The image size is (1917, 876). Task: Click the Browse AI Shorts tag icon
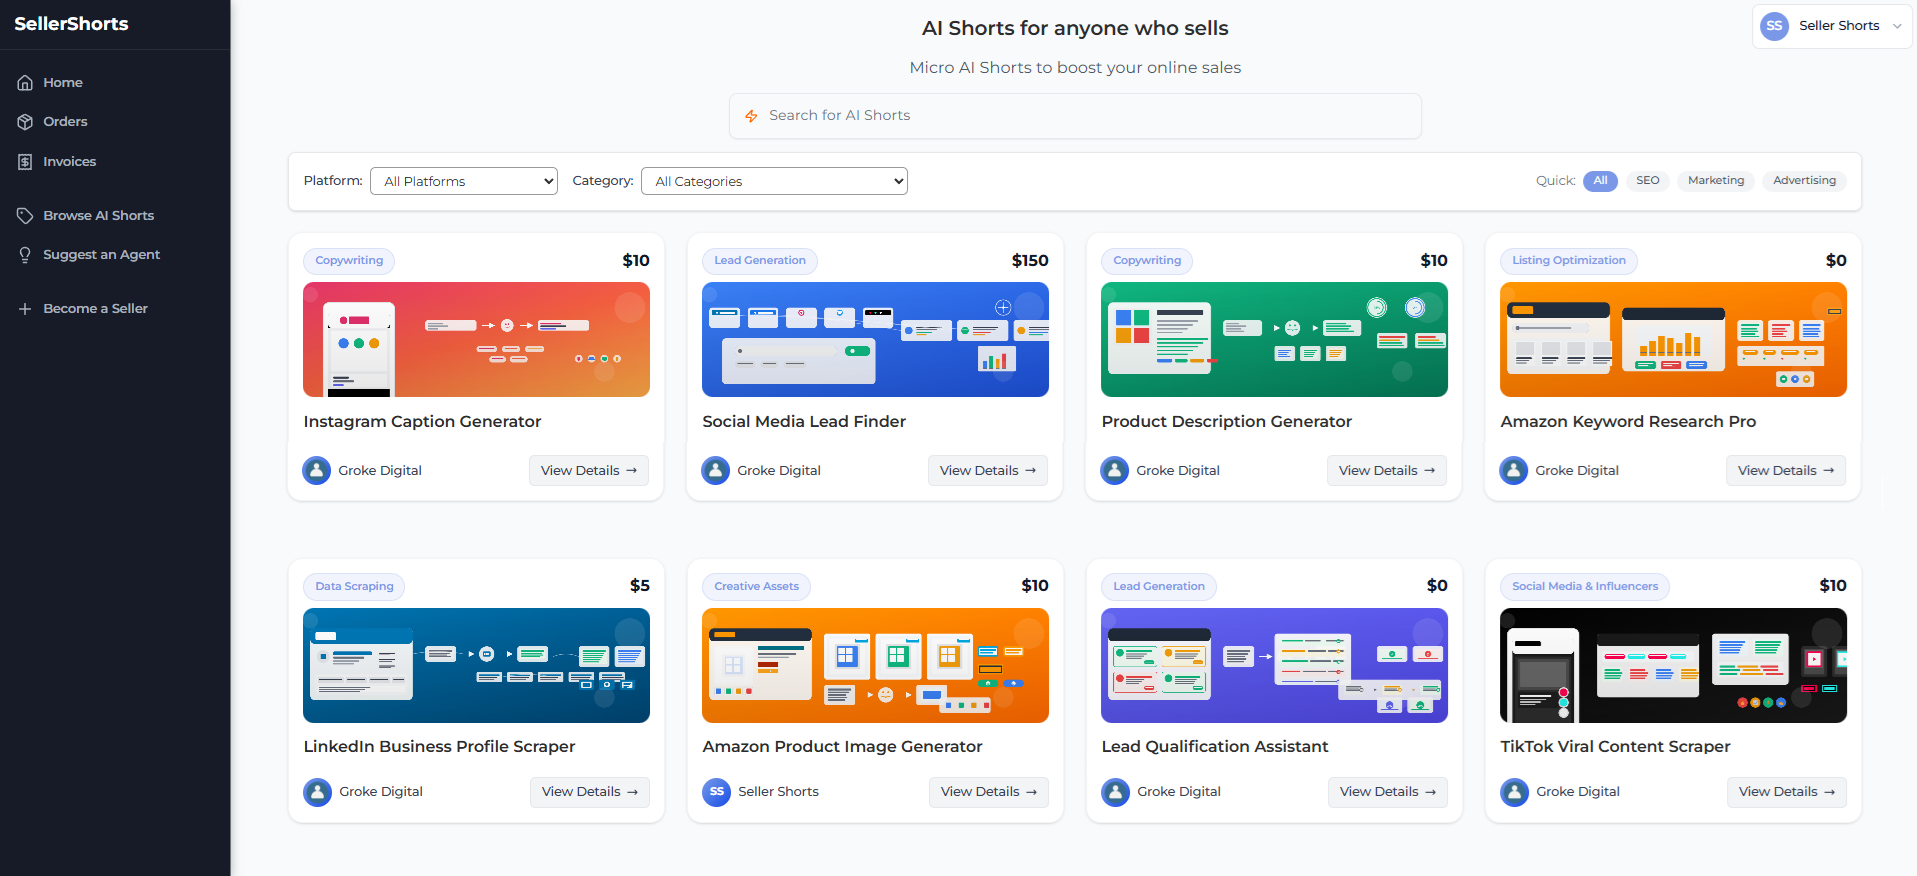coord(25,216)
